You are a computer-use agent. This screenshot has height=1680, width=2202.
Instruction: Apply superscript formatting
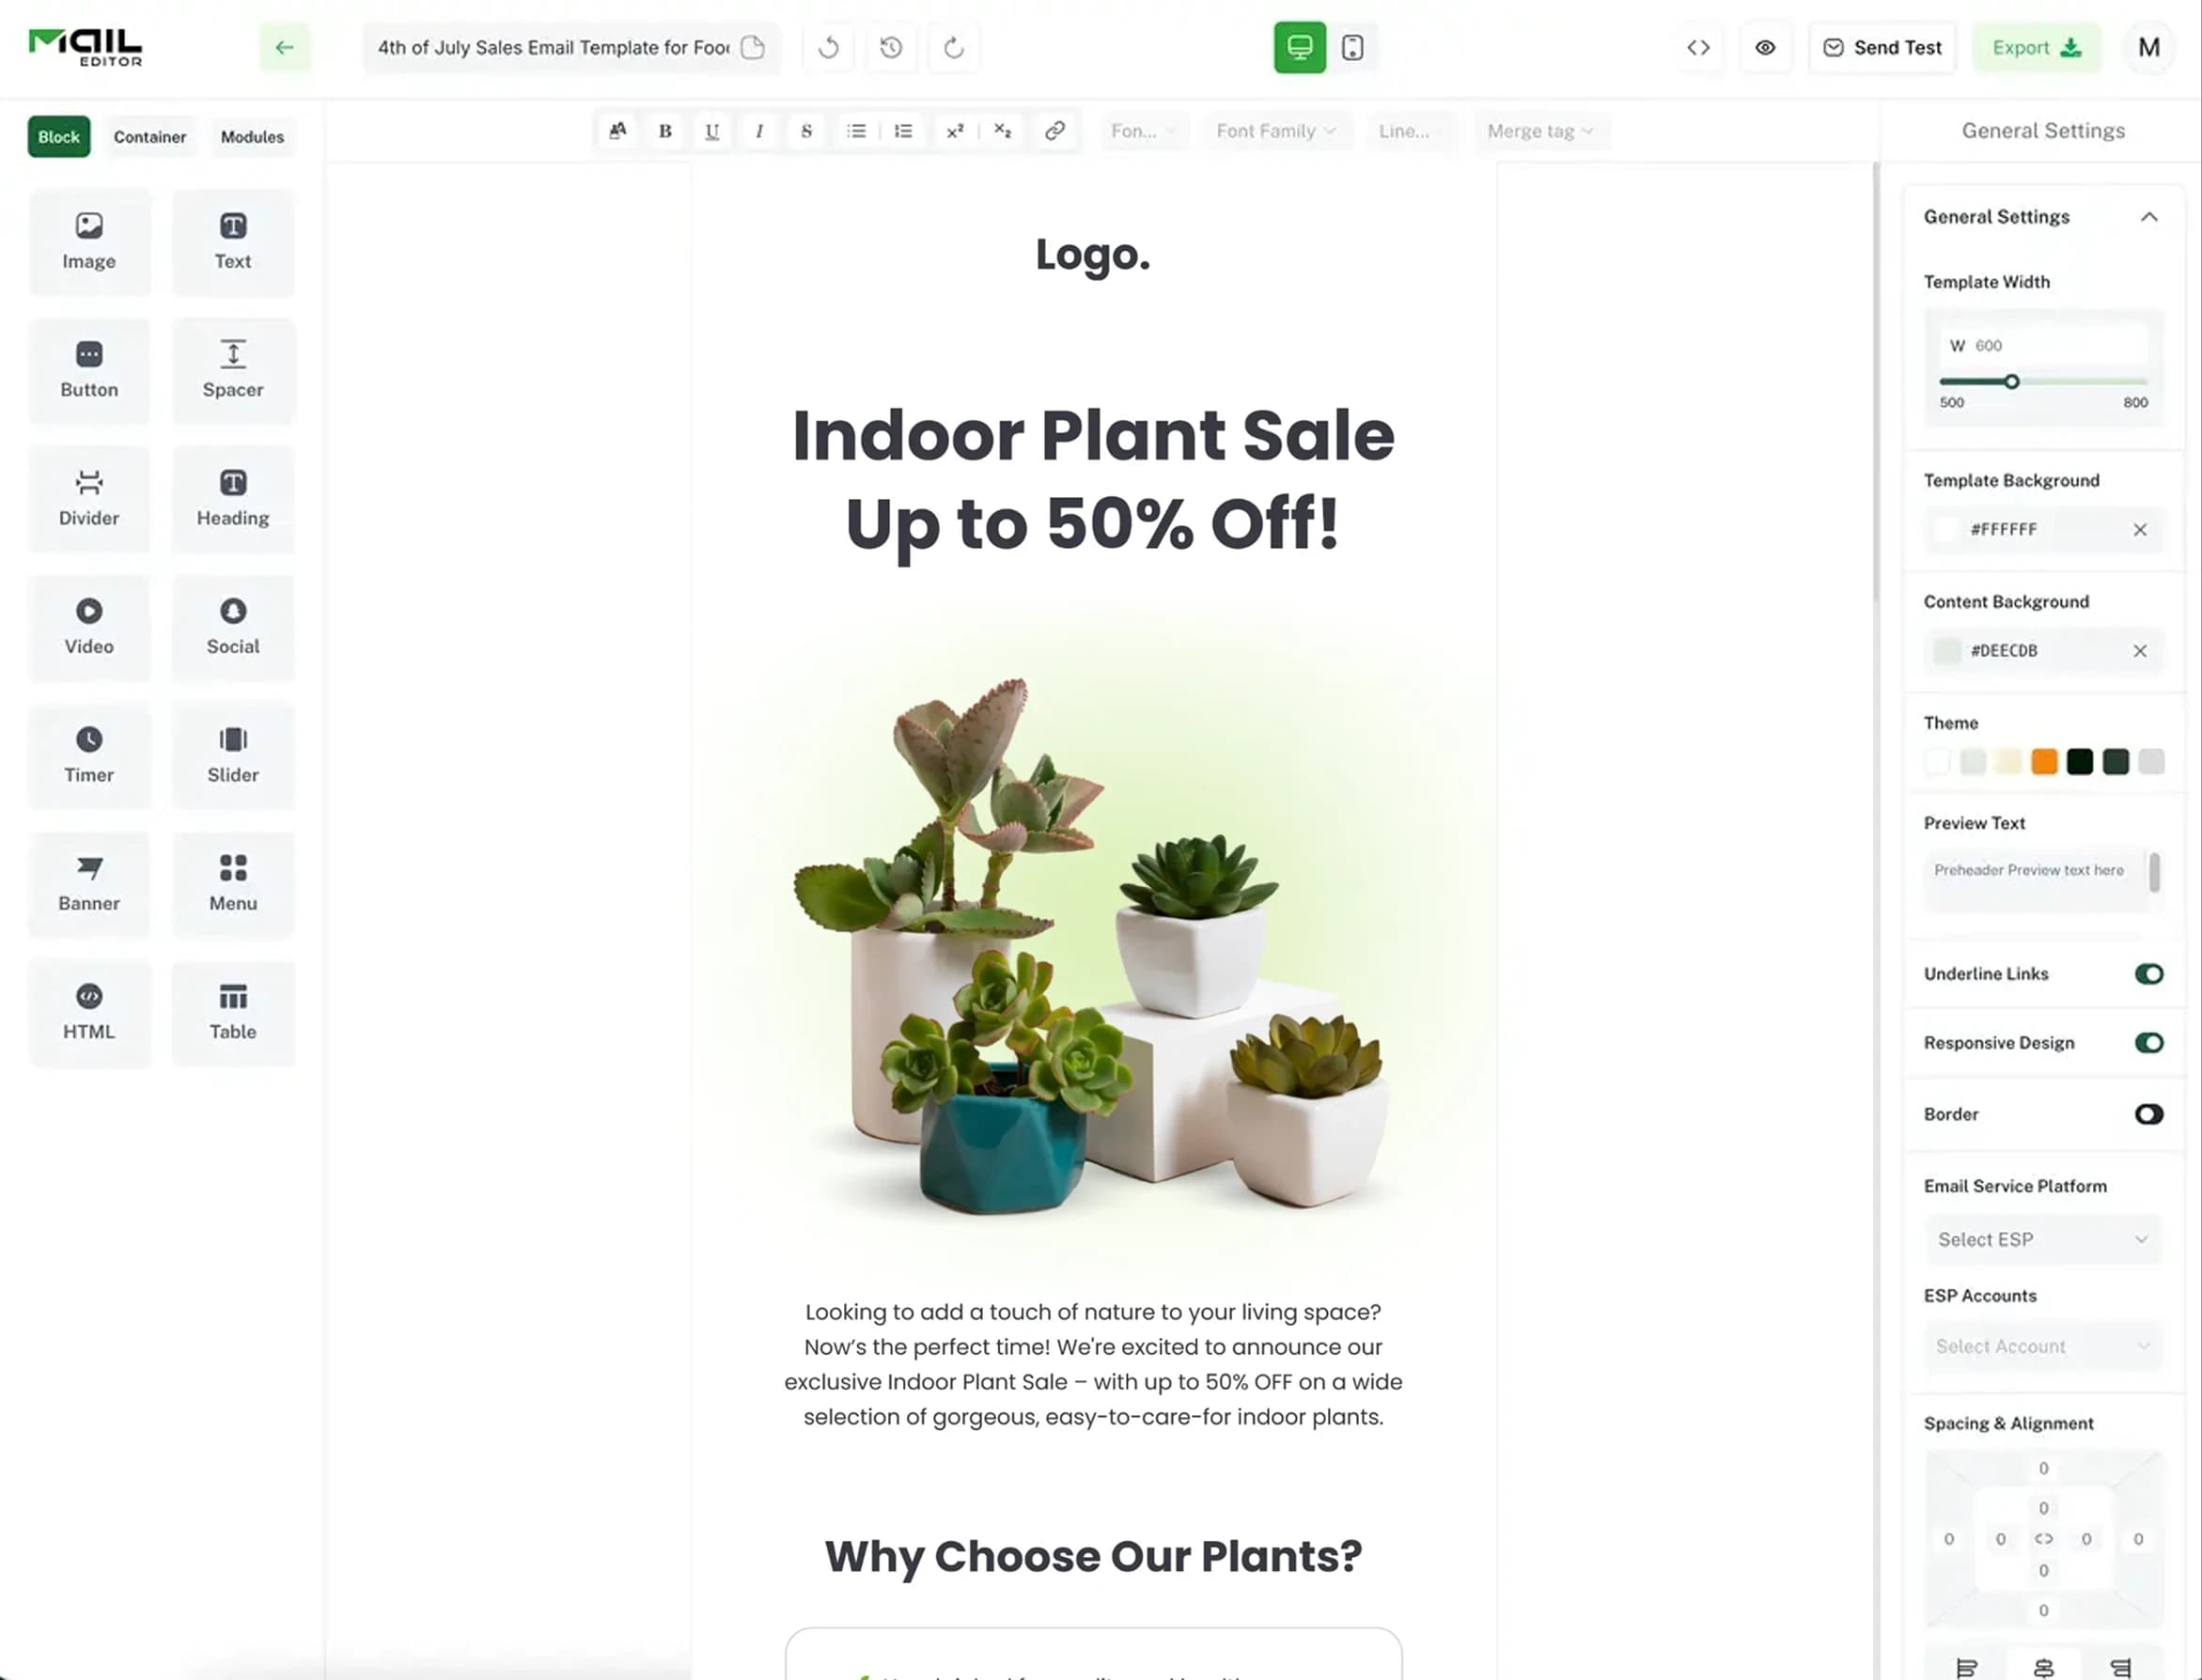pos(955,131)
